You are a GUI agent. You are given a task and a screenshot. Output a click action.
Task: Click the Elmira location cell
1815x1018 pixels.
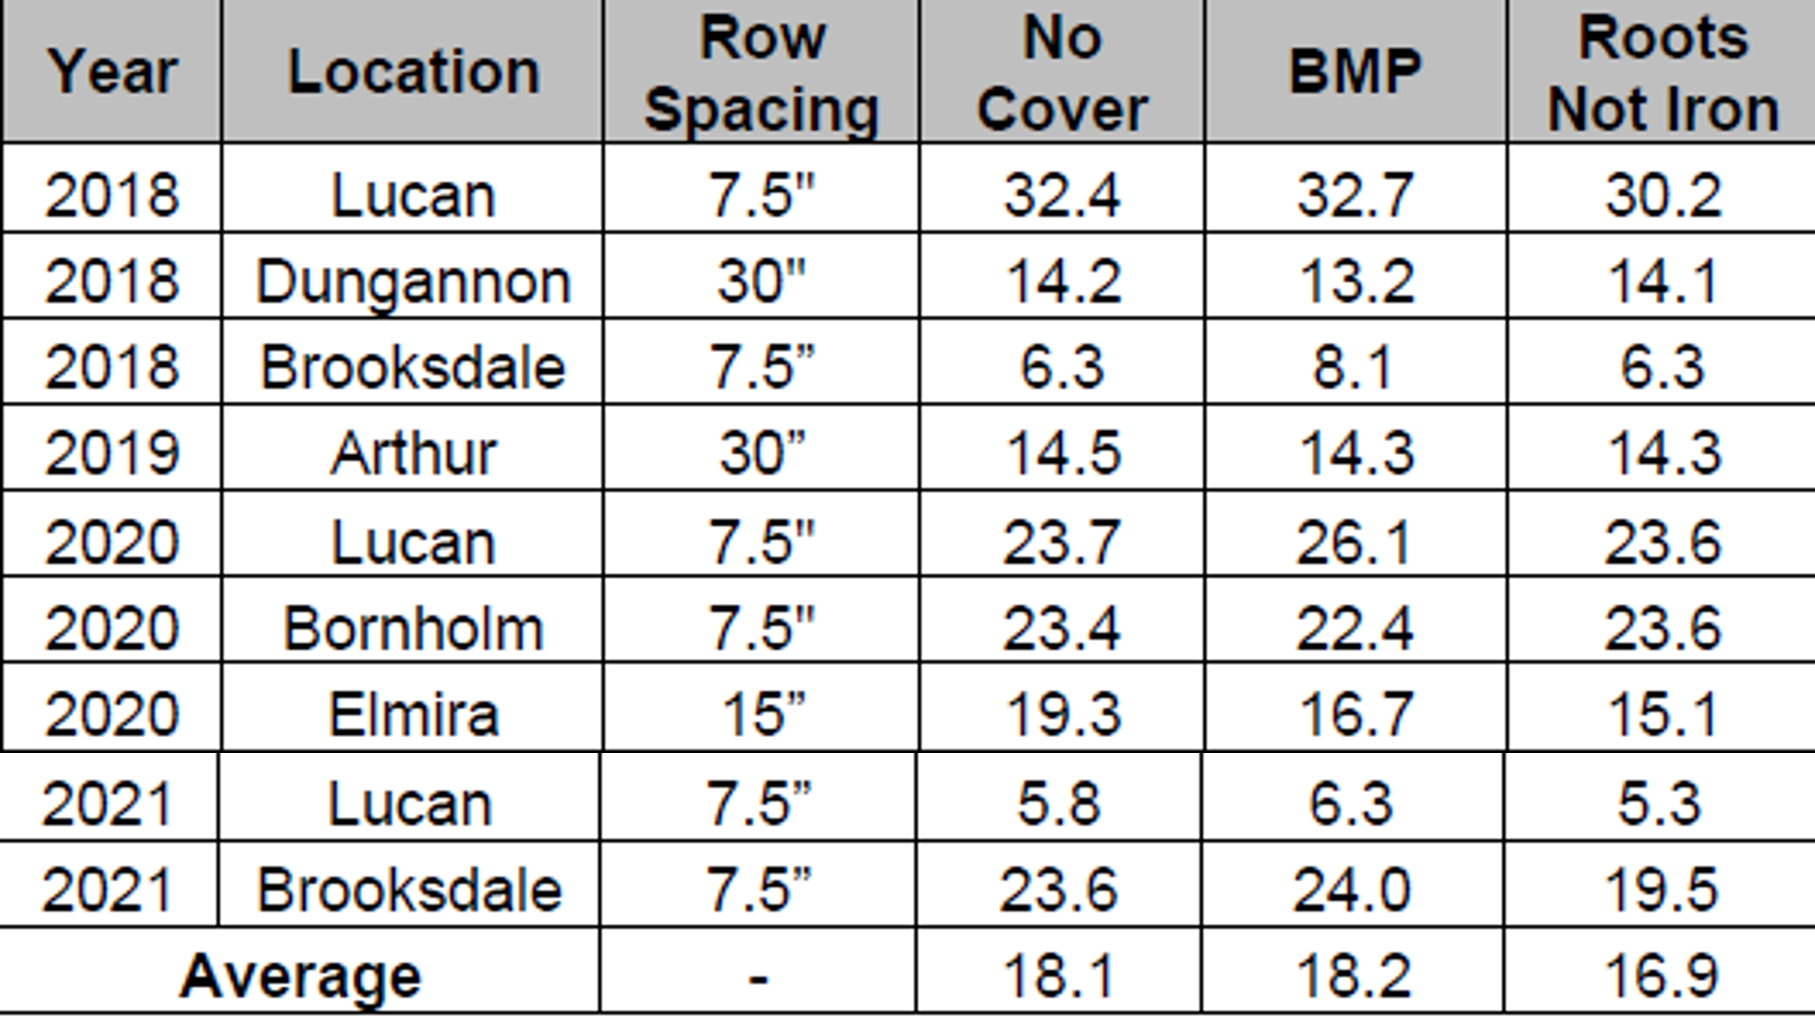point(413,714)
